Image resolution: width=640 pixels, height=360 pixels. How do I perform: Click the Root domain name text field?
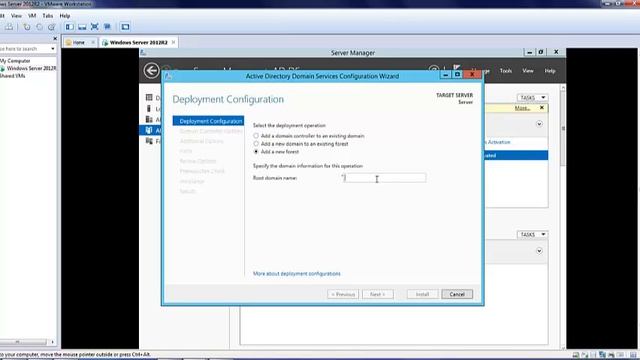tap(385, 178)
